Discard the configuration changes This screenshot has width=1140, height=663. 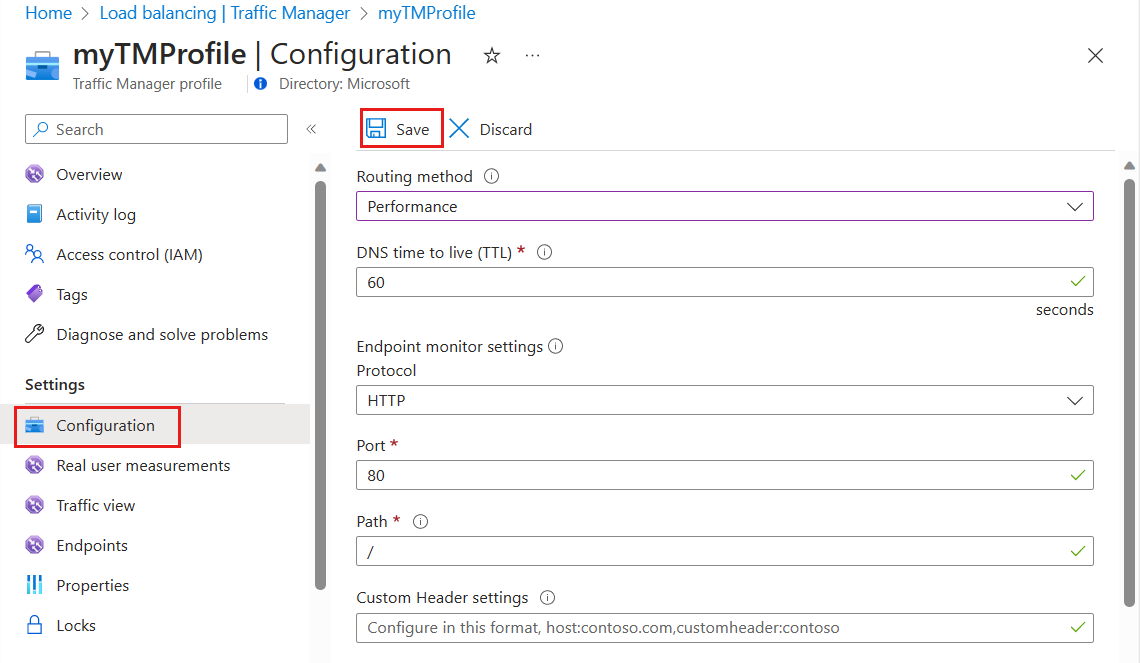[491, 129]
